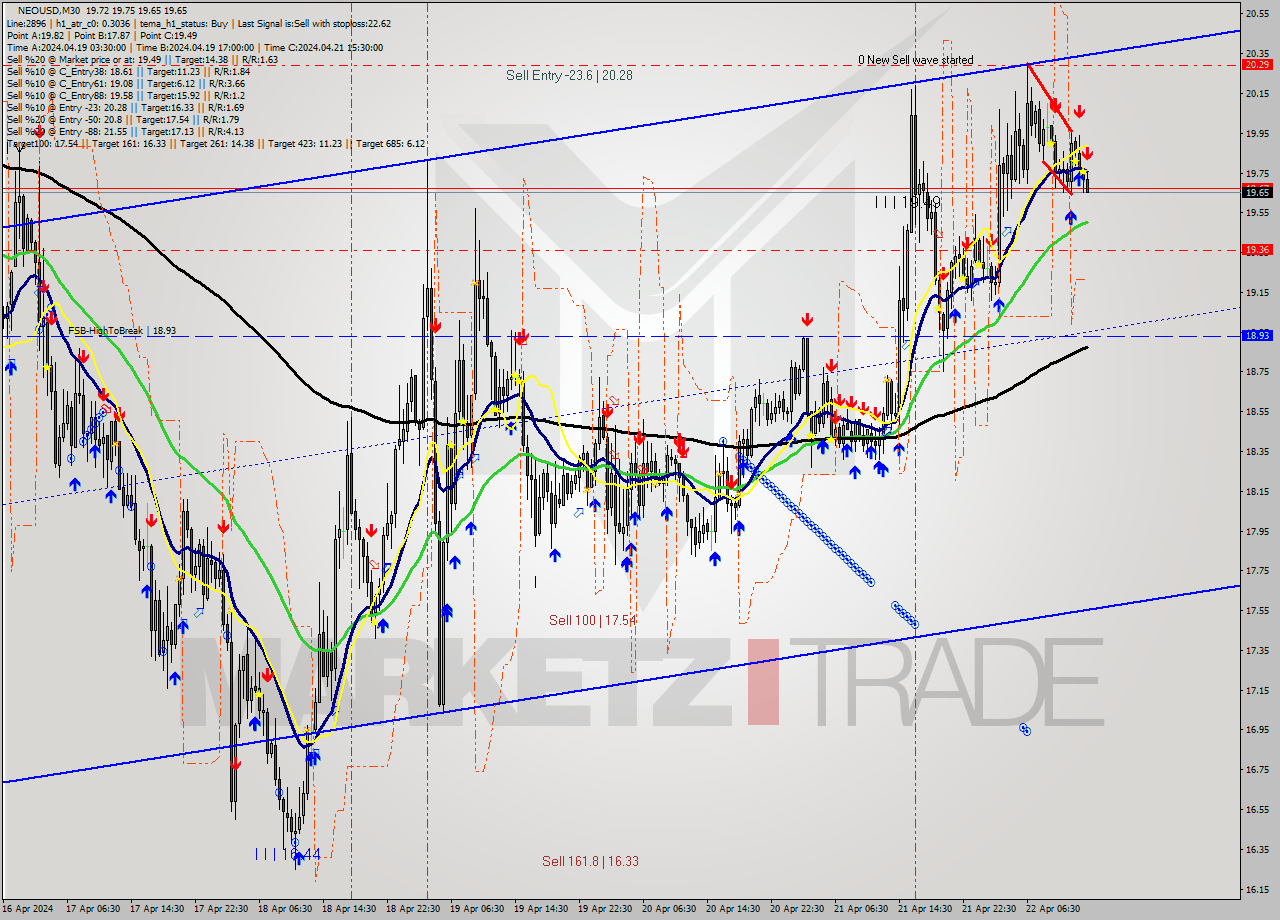Click the '21 Apr 14:30' time axis label
Screen dimensions: 1280x920
pos(925,909)
